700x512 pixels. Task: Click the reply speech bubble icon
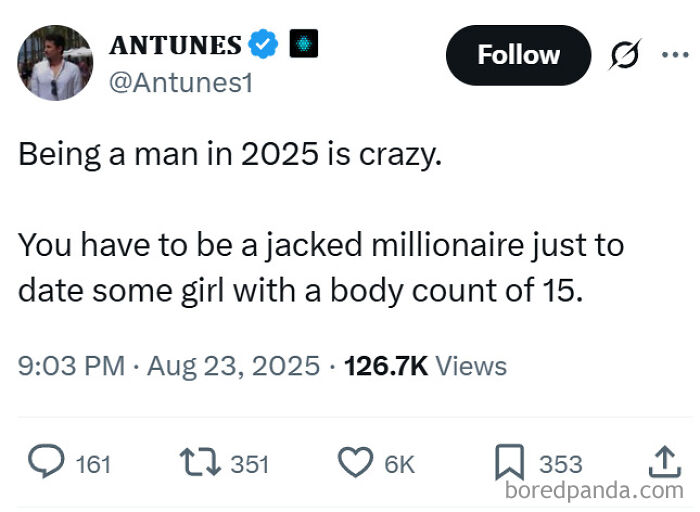[x=44, y=463]
